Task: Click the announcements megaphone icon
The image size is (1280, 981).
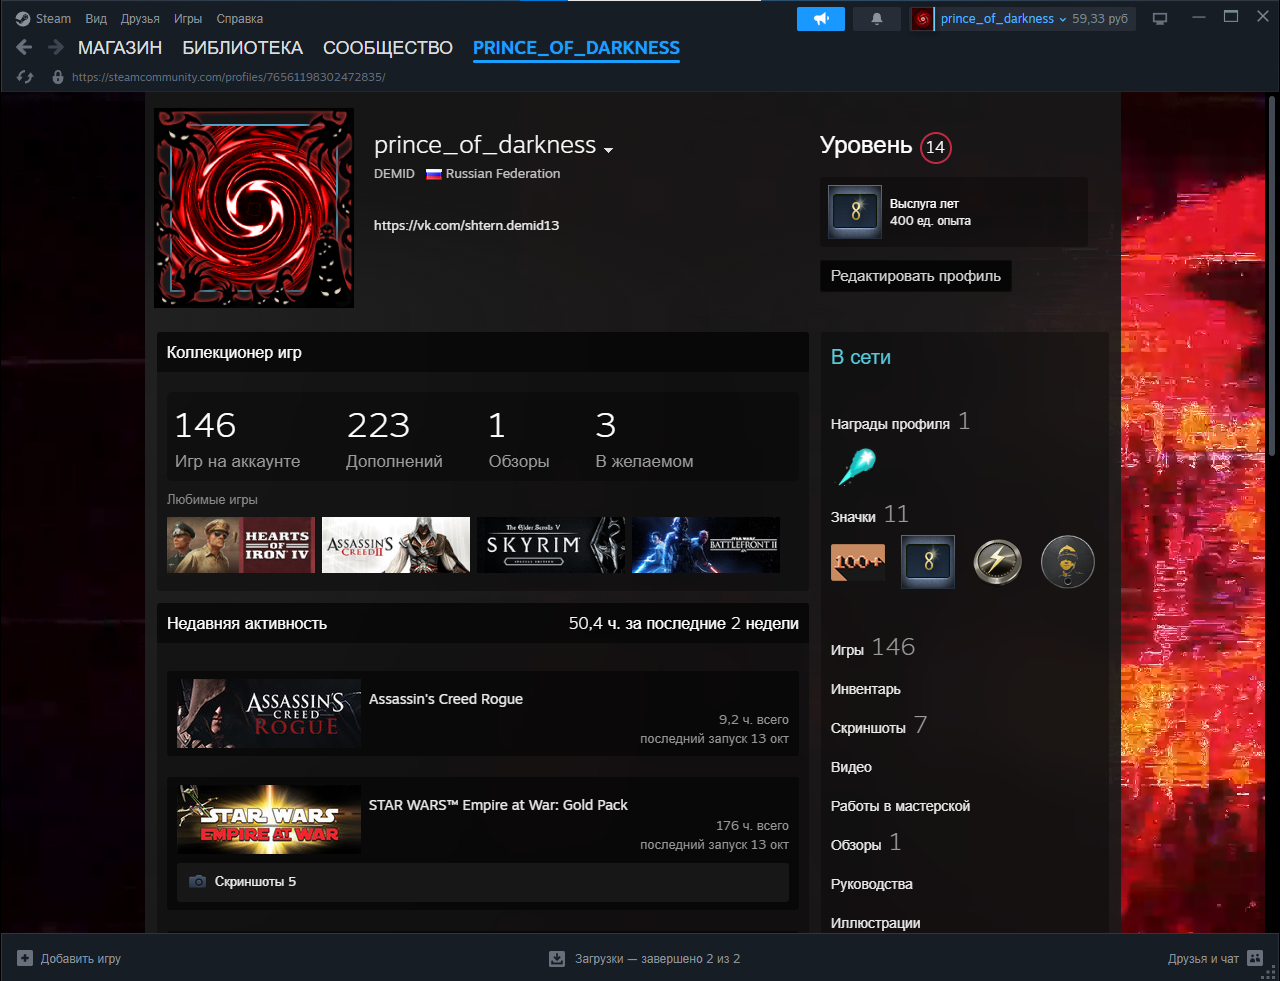Action: [x=821, y=19]
